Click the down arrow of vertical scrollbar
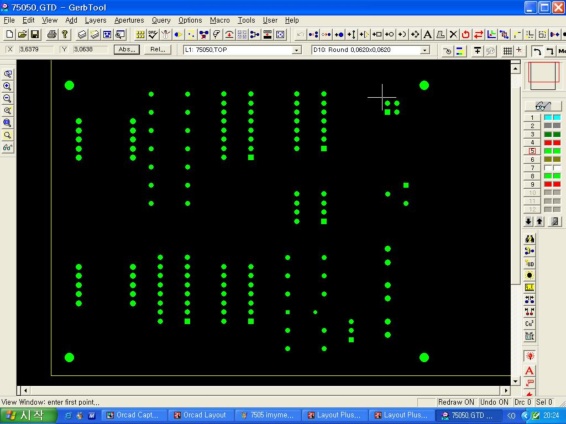This screenshot has width=566, height=424. click(515, 381)
